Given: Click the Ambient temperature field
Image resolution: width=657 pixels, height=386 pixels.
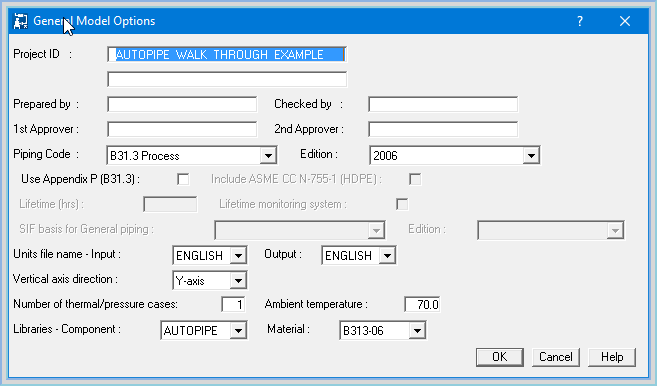Looking at the screenshot, I should point(422,304).
